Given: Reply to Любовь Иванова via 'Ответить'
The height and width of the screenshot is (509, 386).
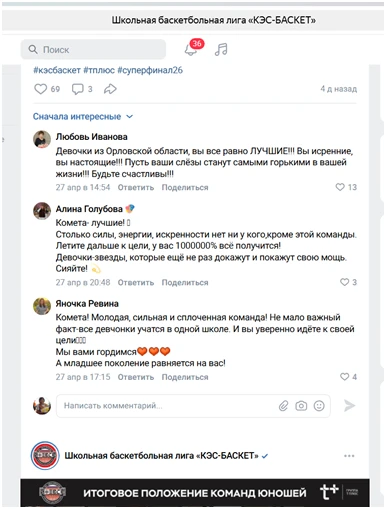Looking at the screenshot, I should (136, 187).
